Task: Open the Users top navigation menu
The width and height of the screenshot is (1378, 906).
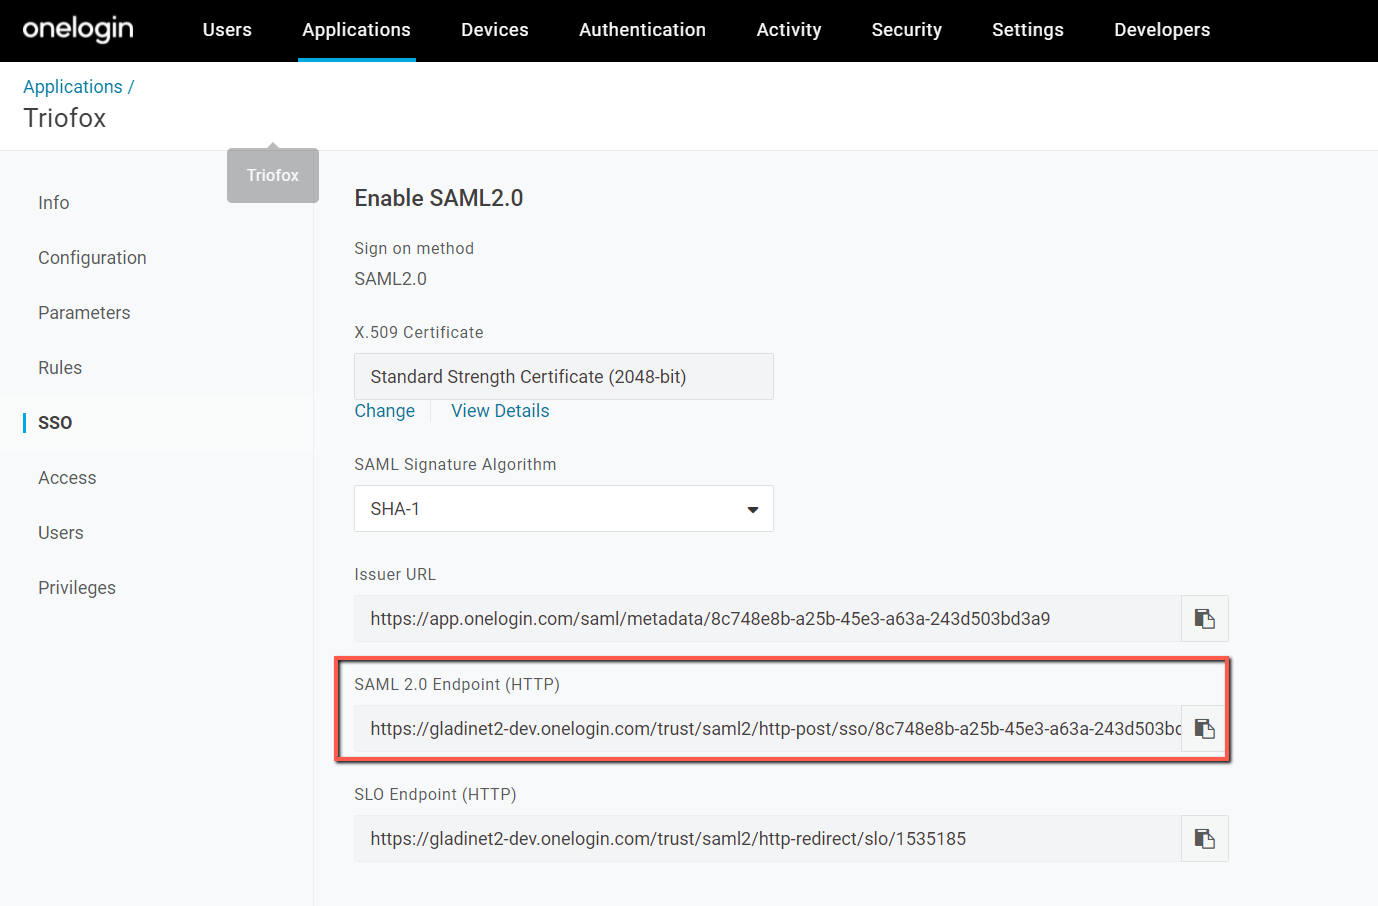Action: pos(227,30)
